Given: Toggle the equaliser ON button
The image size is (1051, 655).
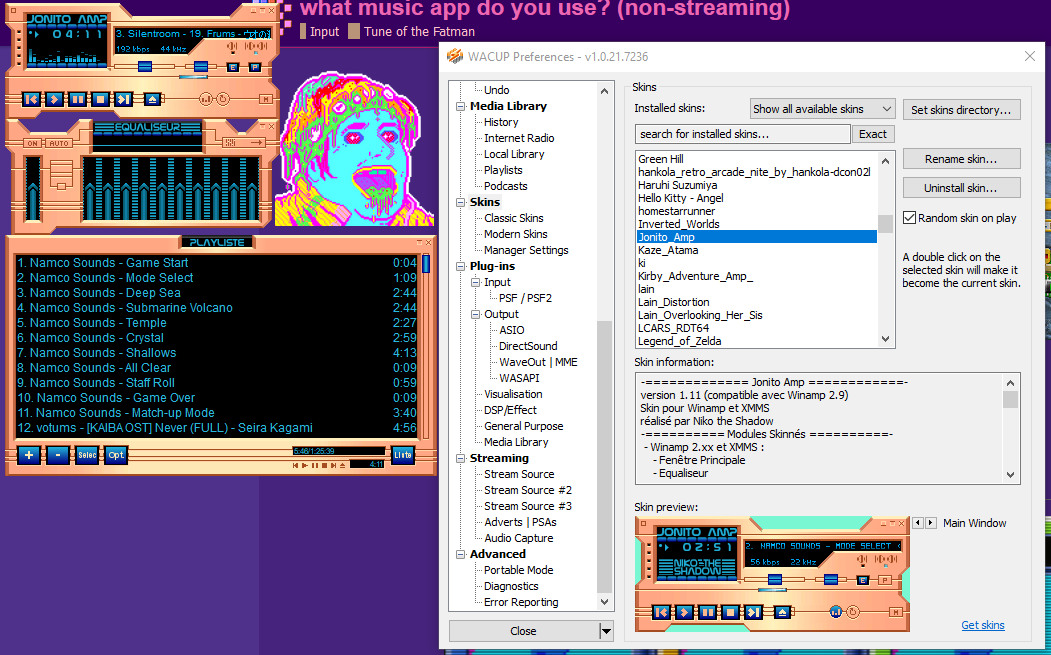Looking at the screenshot, I should coord(32,143).
